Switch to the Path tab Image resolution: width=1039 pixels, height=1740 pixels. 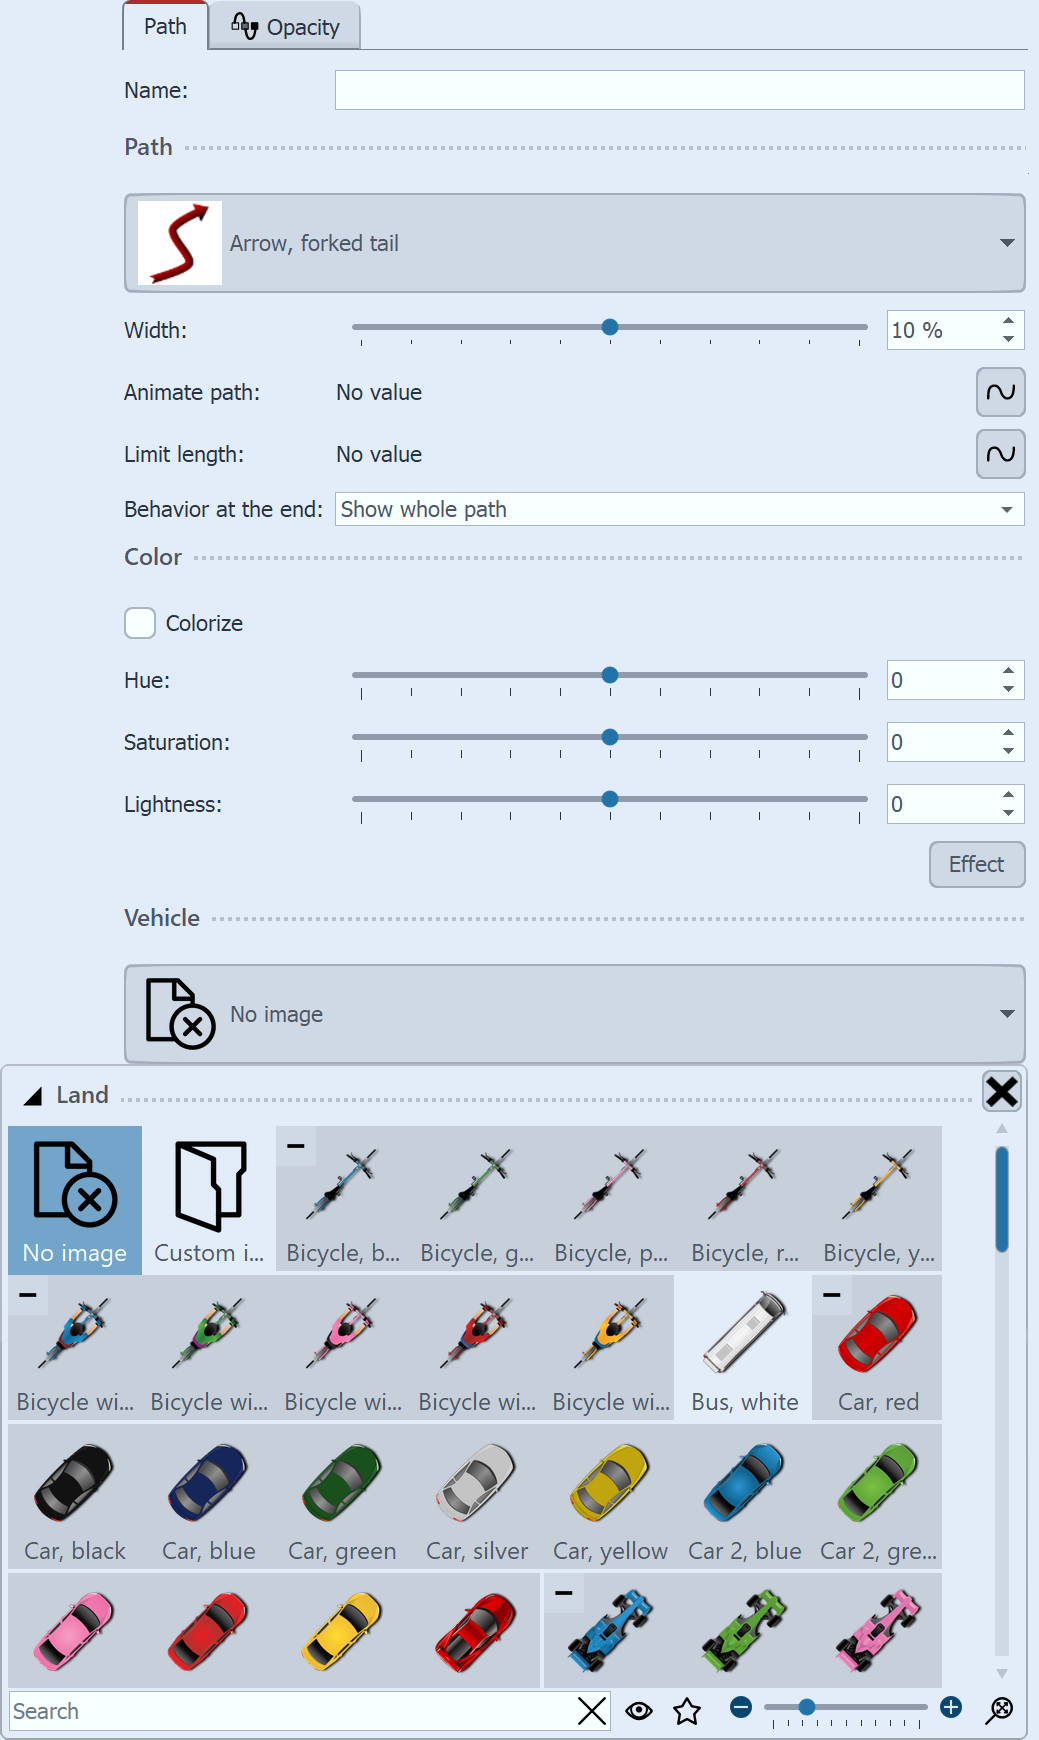click(x=165, y=26)
